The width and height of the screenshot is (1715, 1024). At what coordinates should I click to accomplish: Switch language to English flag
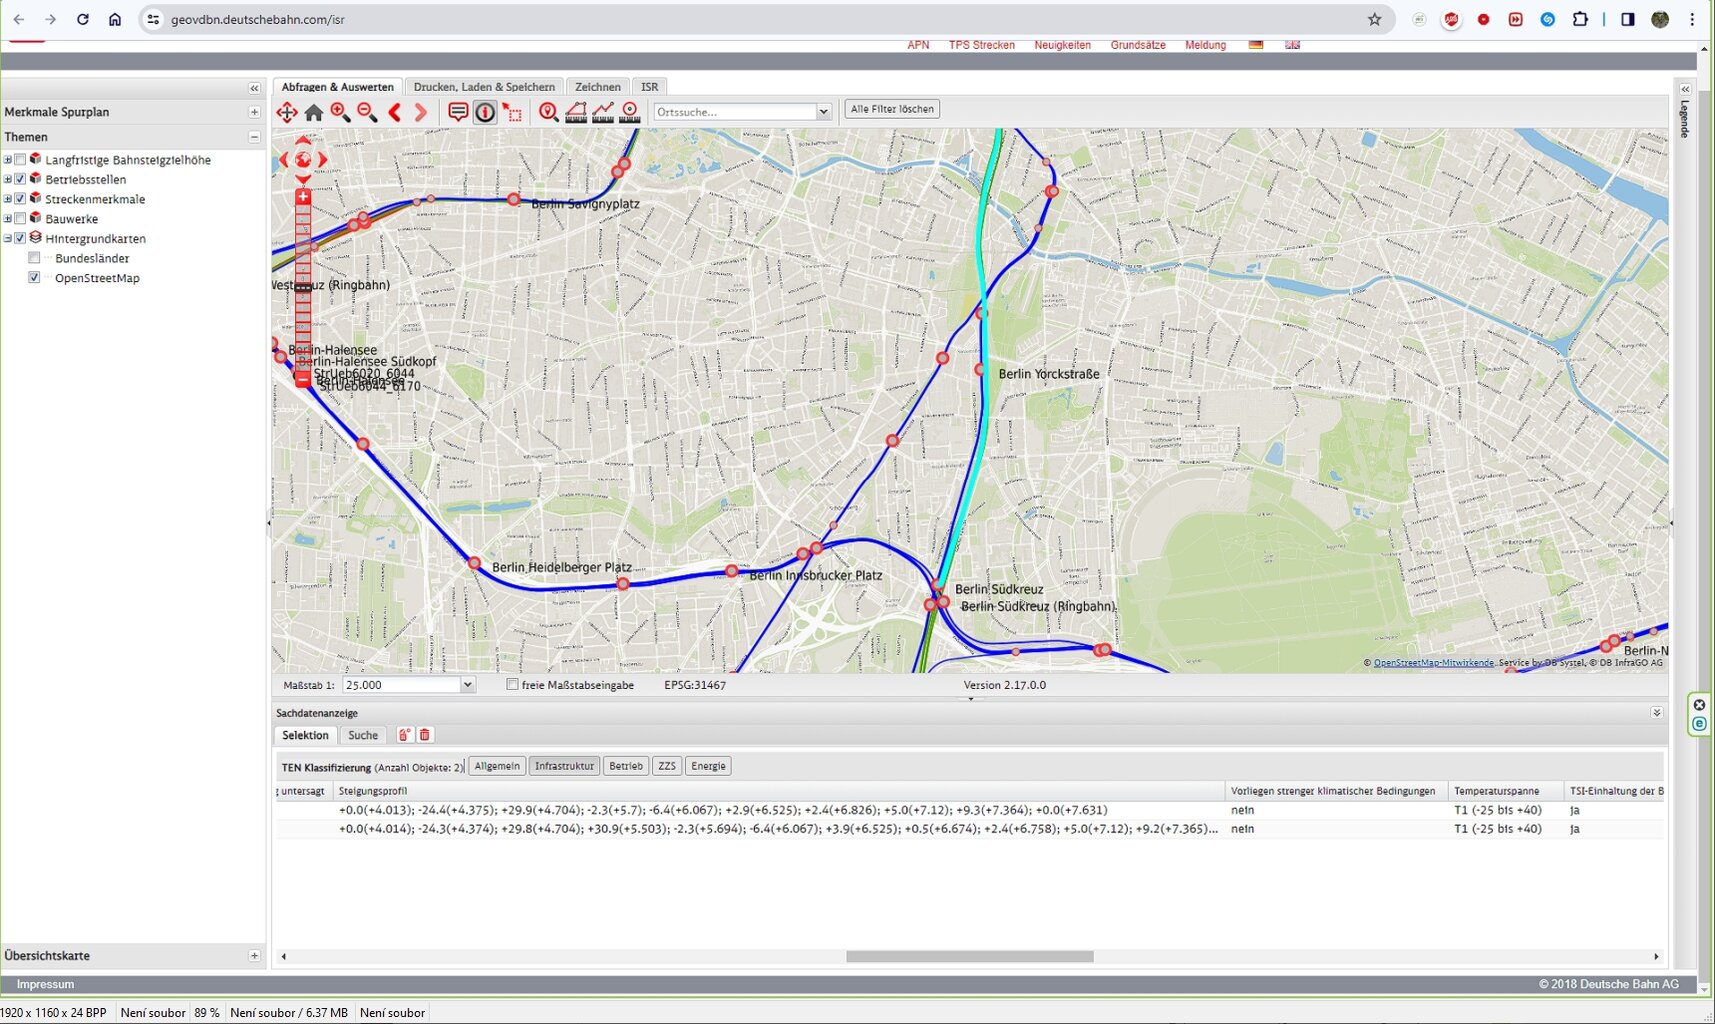tap(1293, 45)
